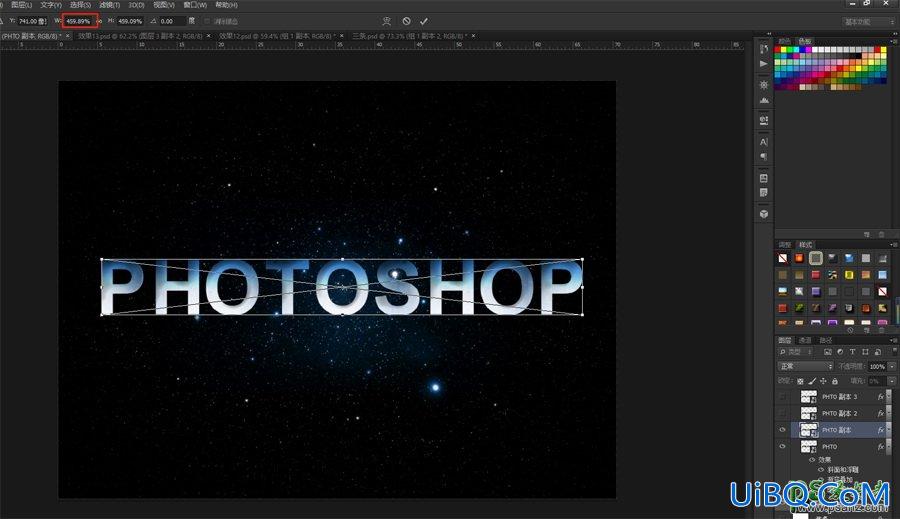
Task: Toggle lock position icon
Action: 824,381
